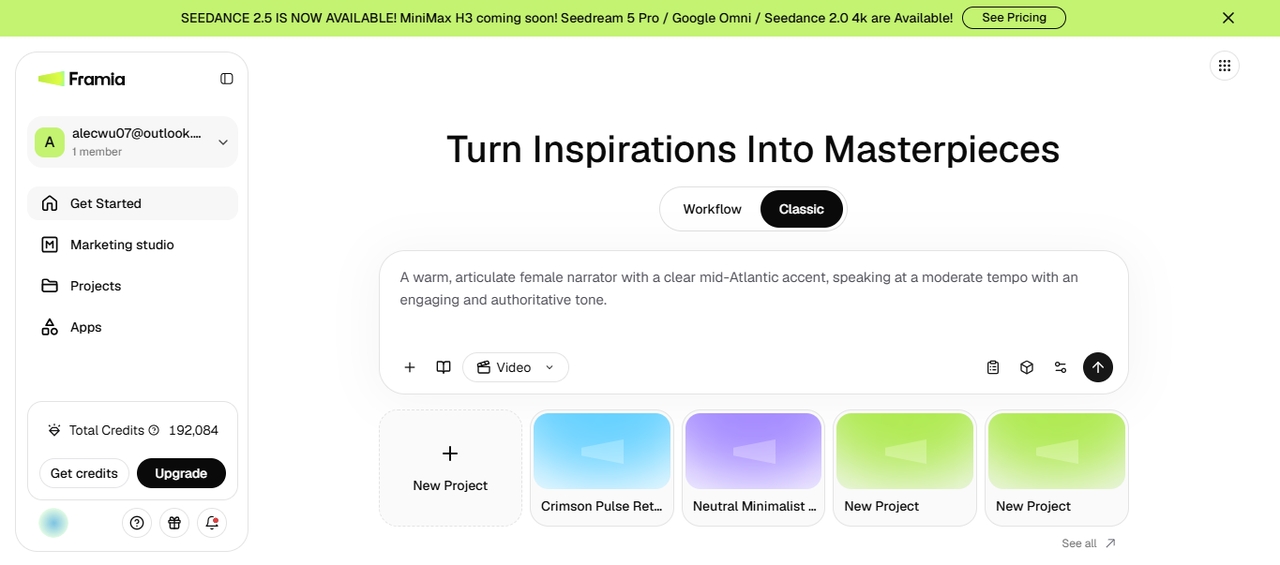Click the gift rewards icon
1280x565 pixels.
click(175, 522)
